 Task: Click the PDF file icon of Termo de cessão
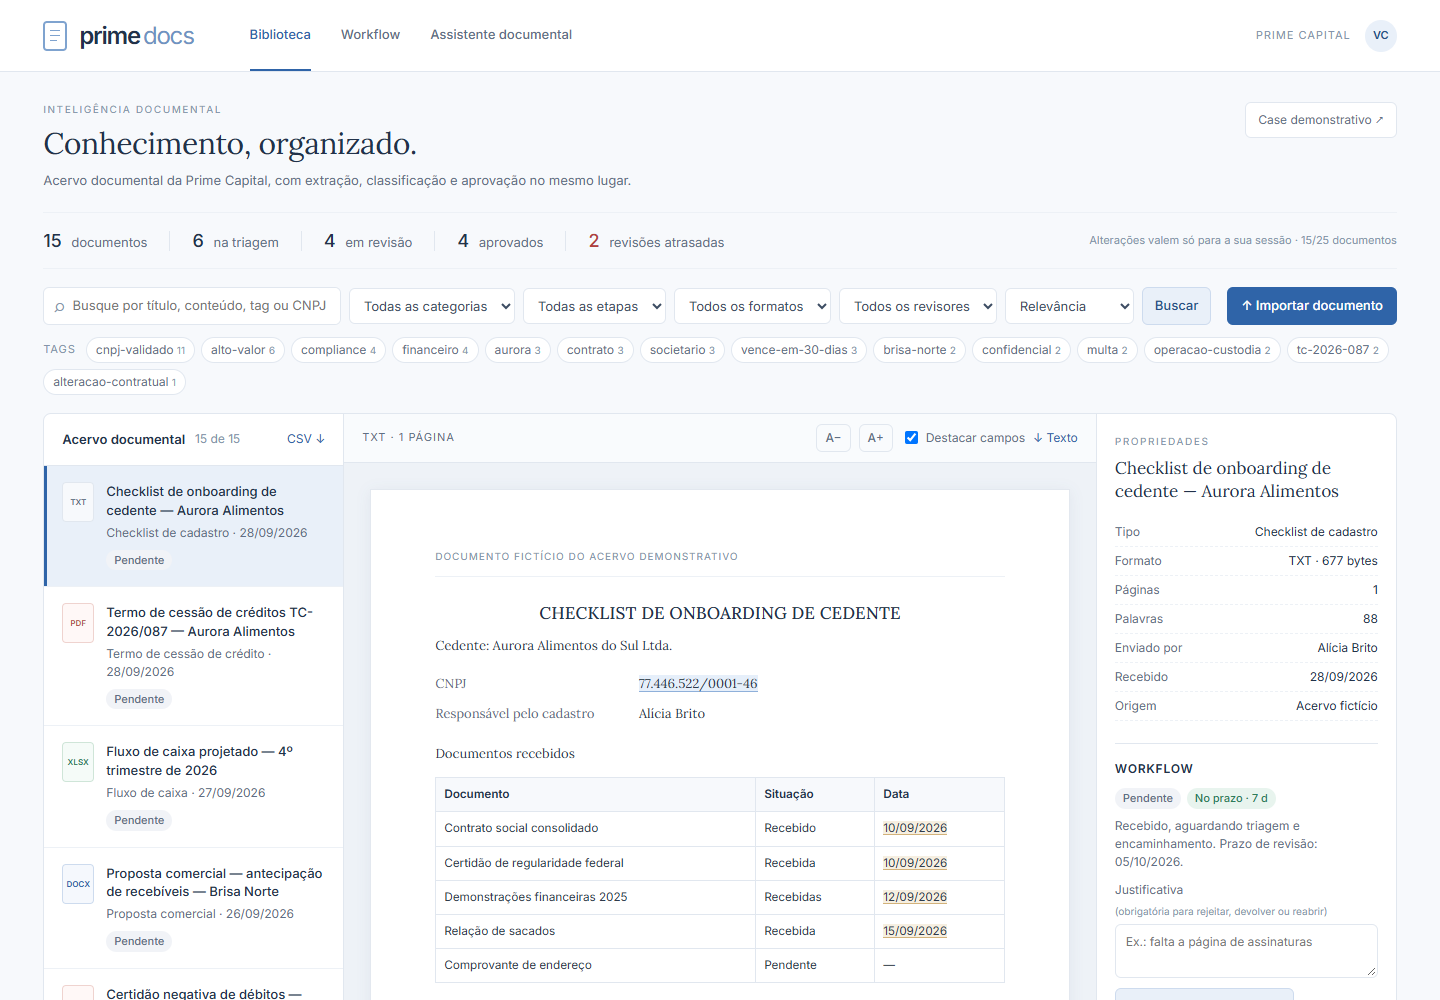[78, 623]
